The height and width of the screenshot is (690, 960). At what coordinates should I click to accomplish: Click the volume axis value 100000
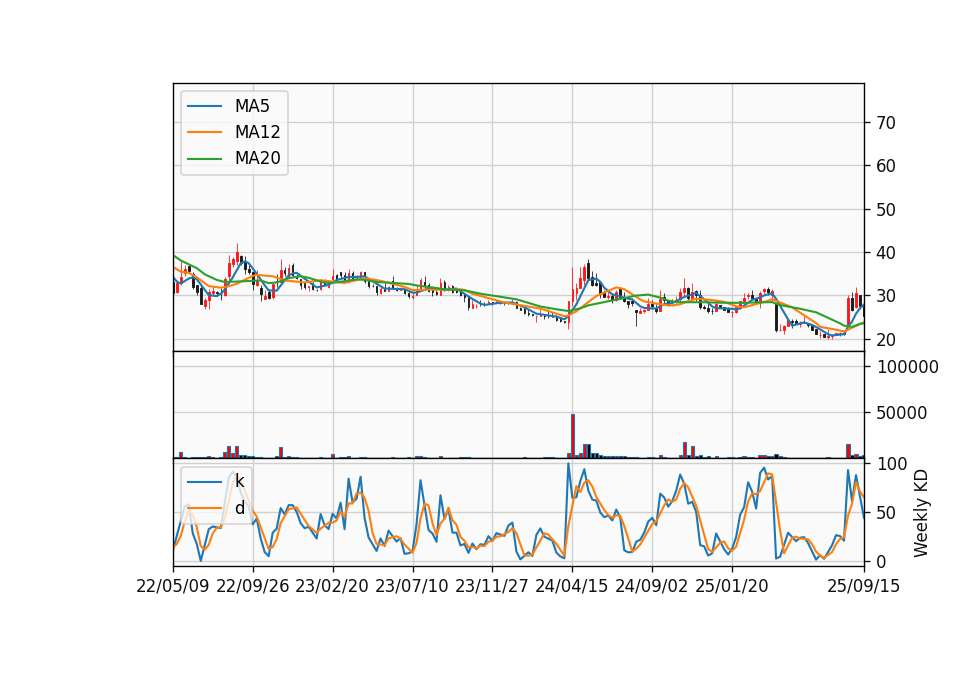pos(908,367)
